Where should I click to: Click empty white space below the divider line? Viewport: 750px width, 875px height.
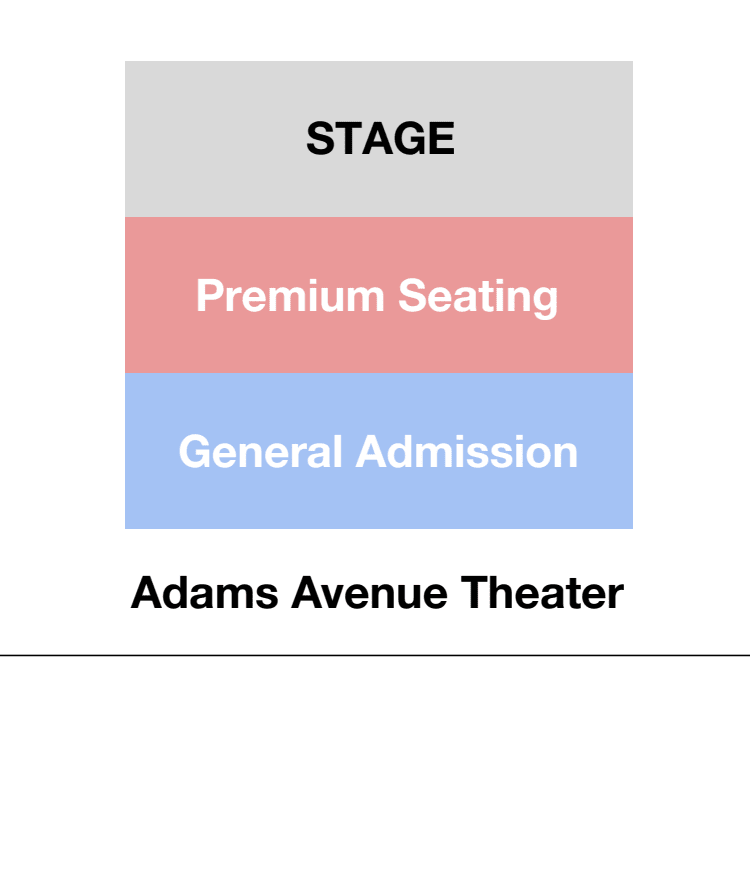click(x=375, y=765)
